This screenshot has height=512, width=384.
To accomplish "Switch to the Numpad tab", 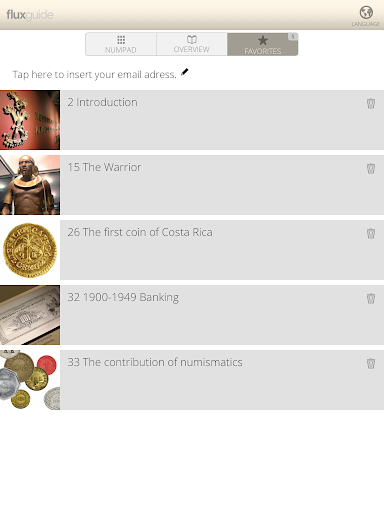I will [x=121, y=44].
